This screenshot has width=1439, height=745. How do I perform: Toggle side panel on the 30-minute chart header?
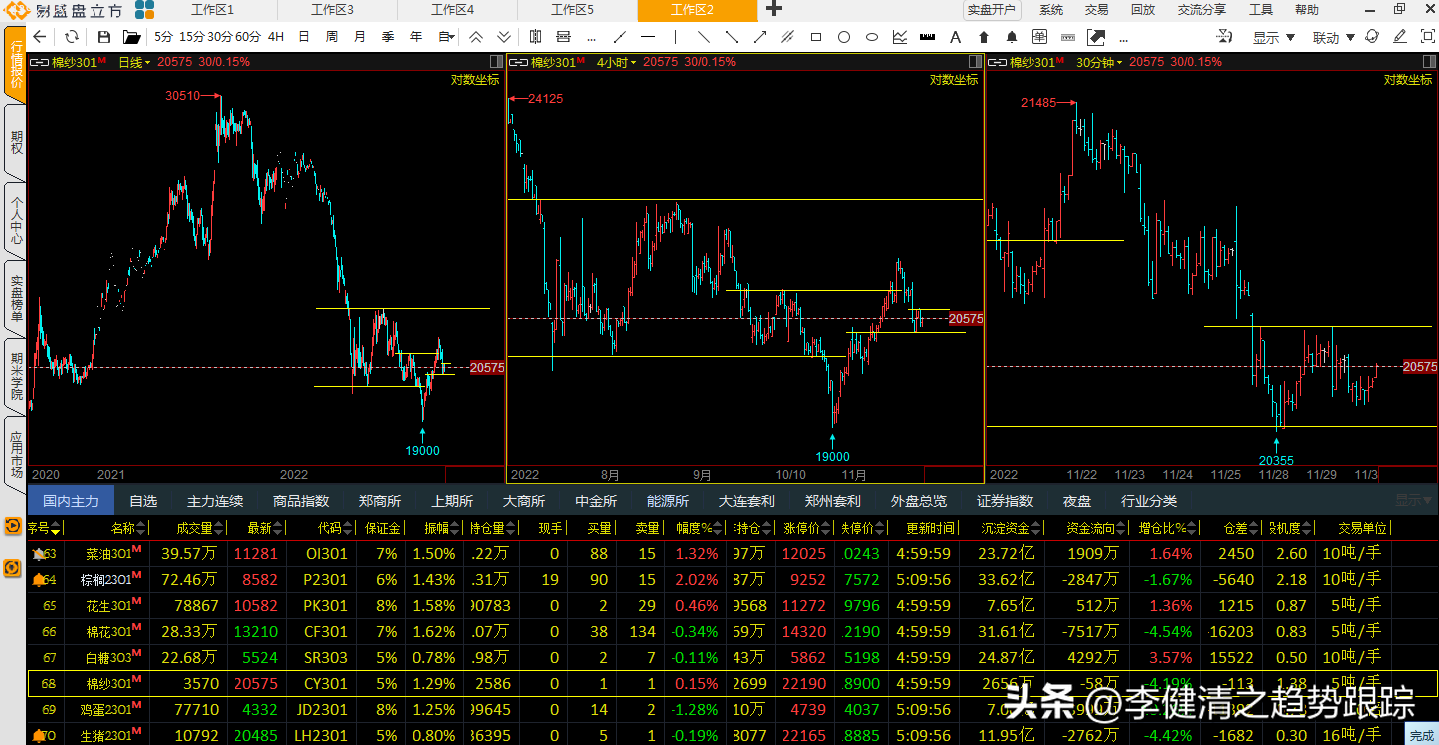(x=1429, y=62)
